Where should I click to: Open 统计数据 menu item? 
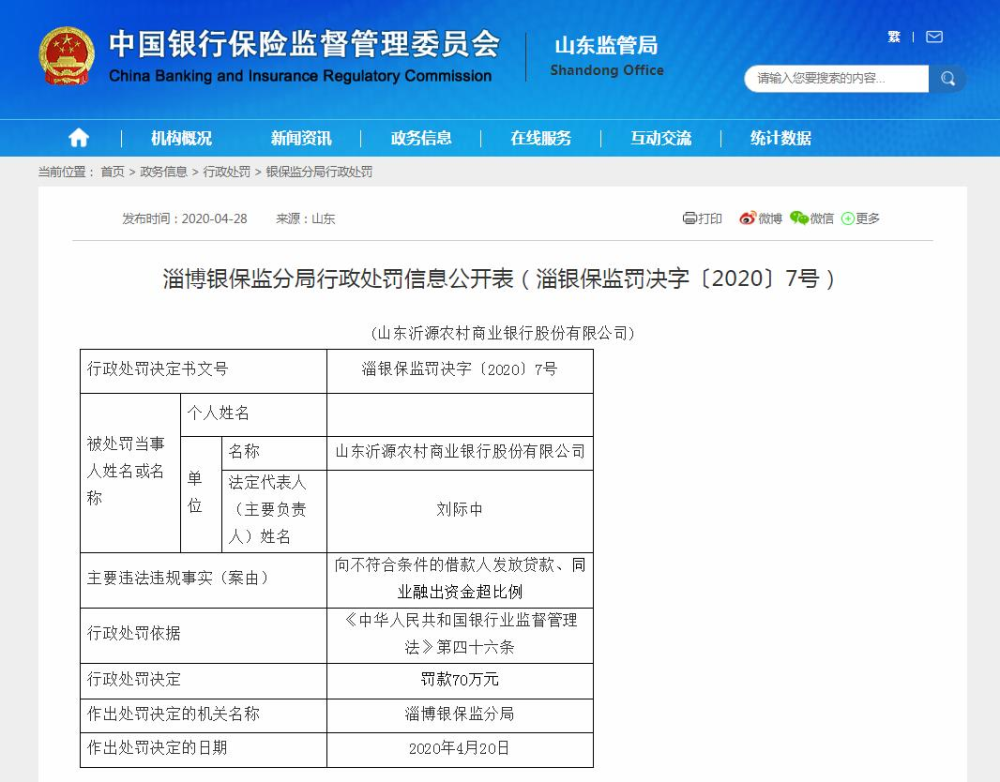pyautogui.click(x=781, y=138)
